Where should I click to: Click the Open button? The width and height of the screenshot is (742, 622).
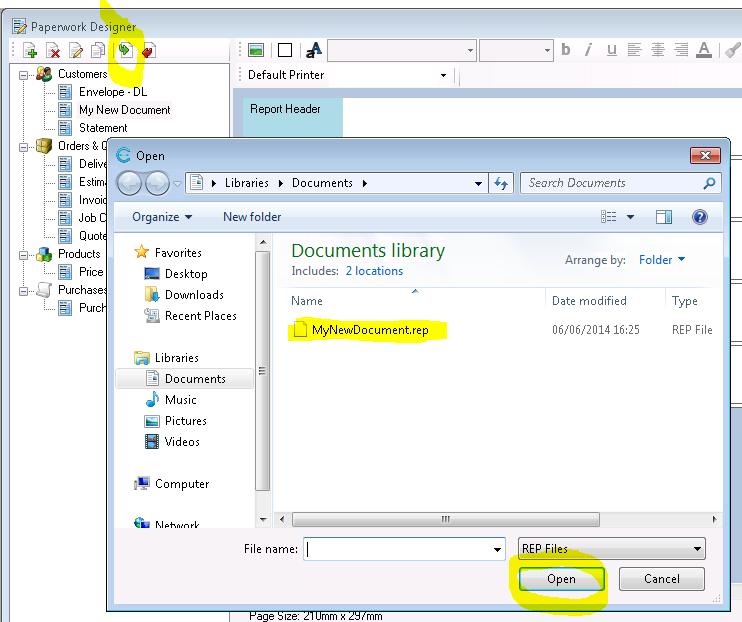[x=561, y=579]
